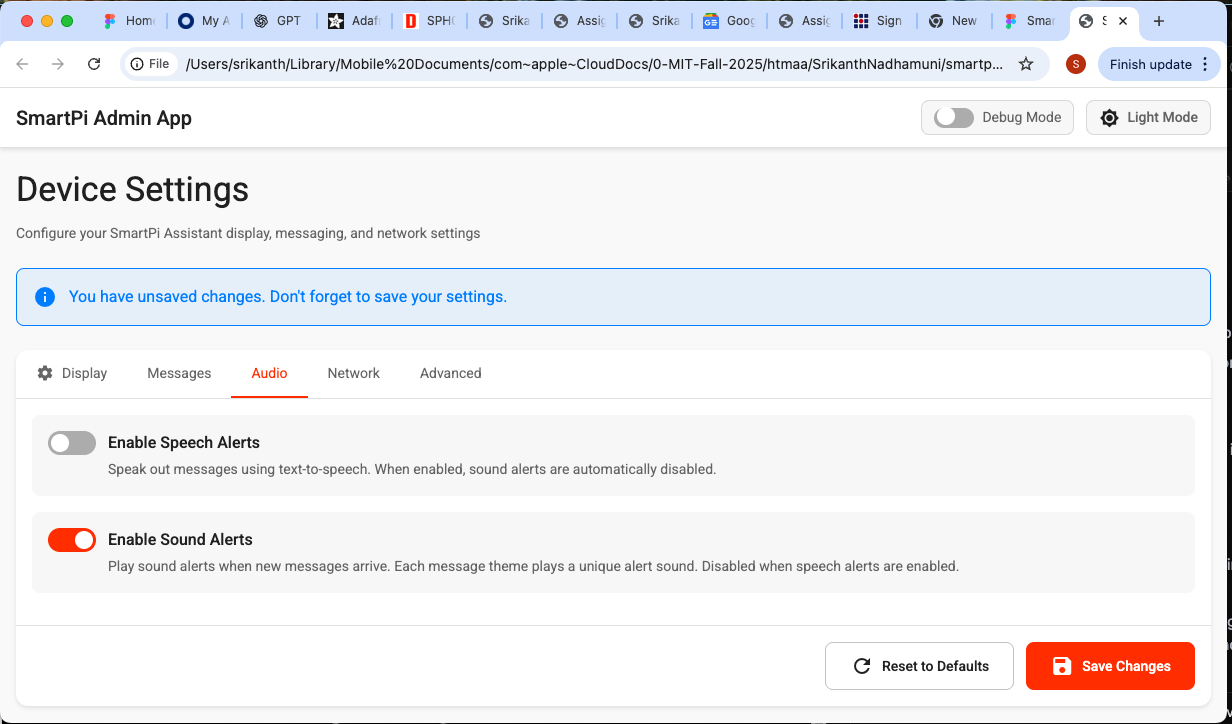Enable Debug Mode
1232x724 pixels.
click(x=952, y=117)
